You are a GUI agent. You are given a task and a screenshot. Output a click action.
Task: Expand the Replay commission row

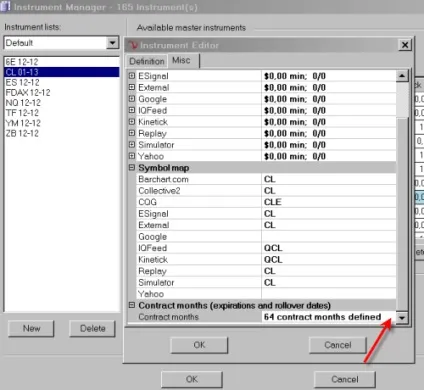(132, 133)
